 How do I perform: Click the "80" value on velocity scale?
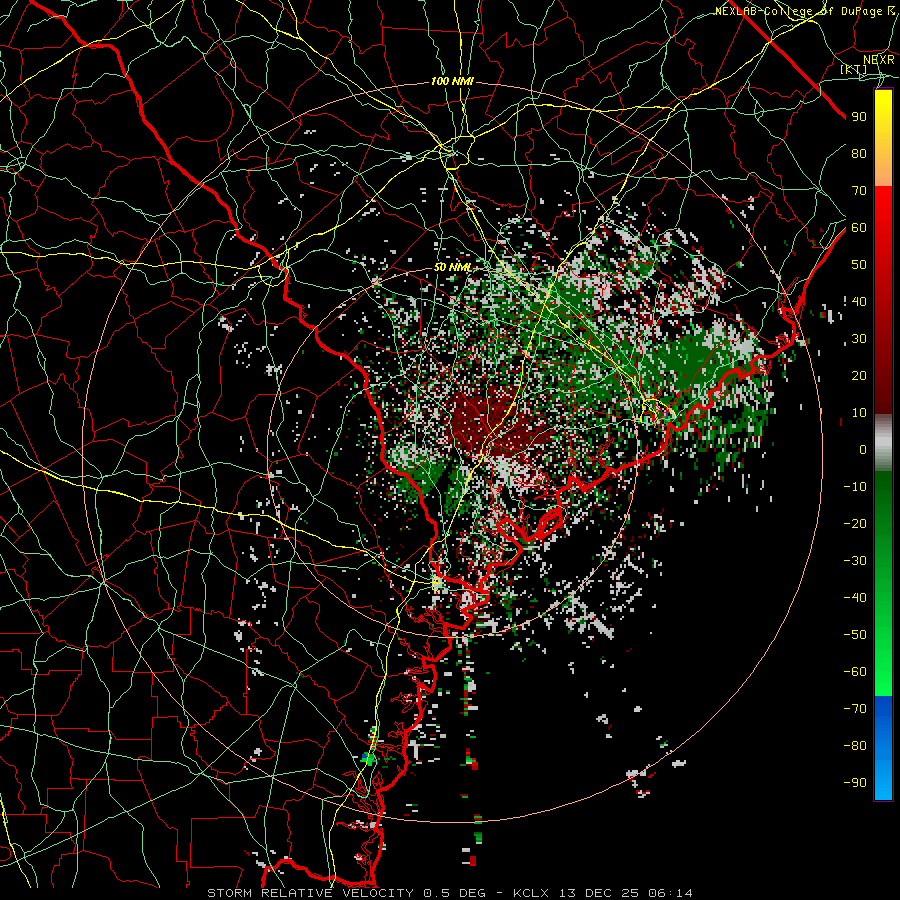tap(859, 154)
